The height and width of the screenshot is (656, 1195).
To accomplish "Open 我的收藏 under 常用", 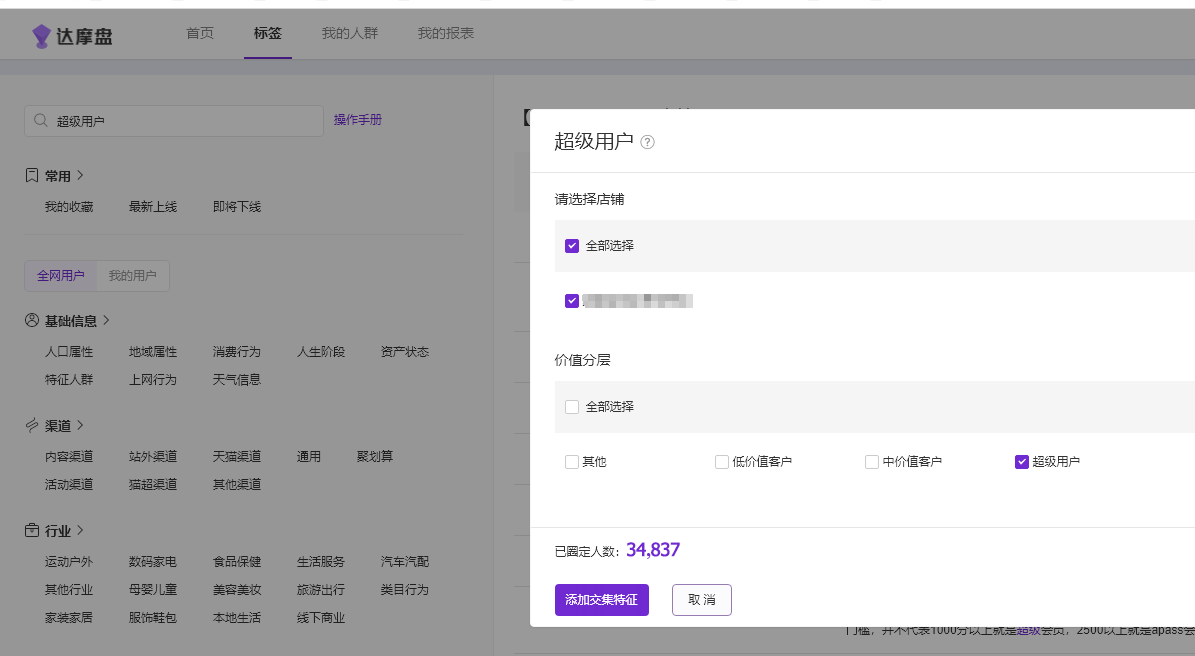I will pos(69,206).
